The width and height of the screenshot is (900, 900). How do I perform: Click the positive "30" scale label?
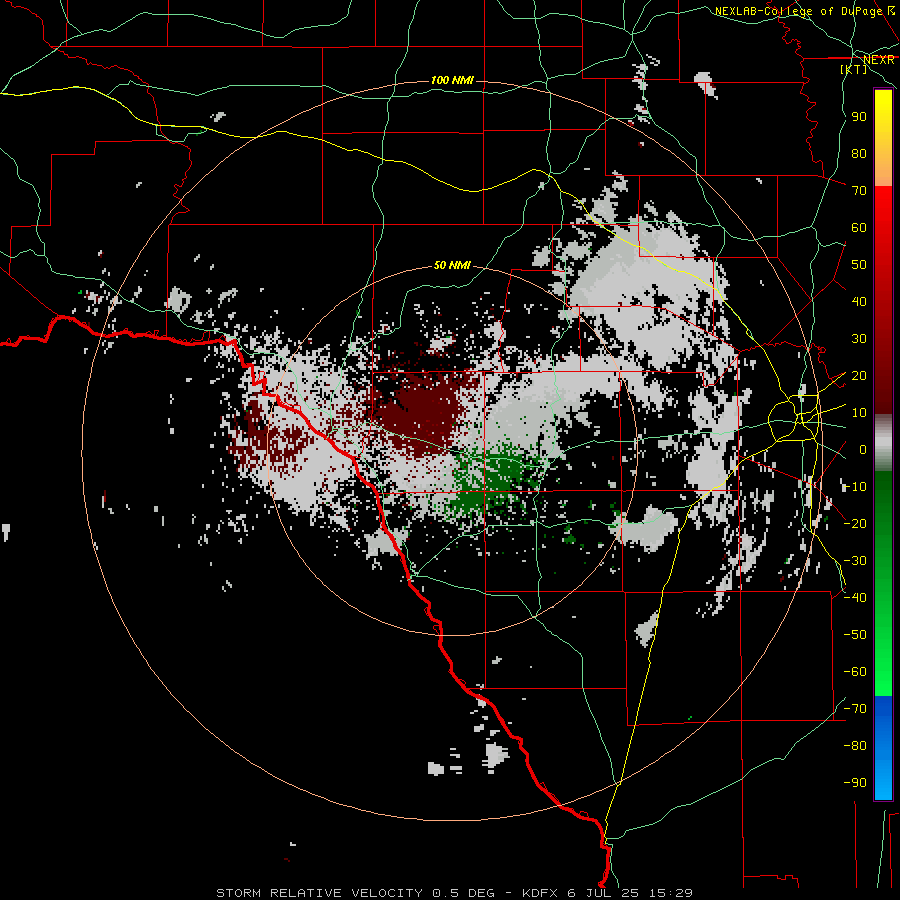pyautogui.click(x=859, y=339)
